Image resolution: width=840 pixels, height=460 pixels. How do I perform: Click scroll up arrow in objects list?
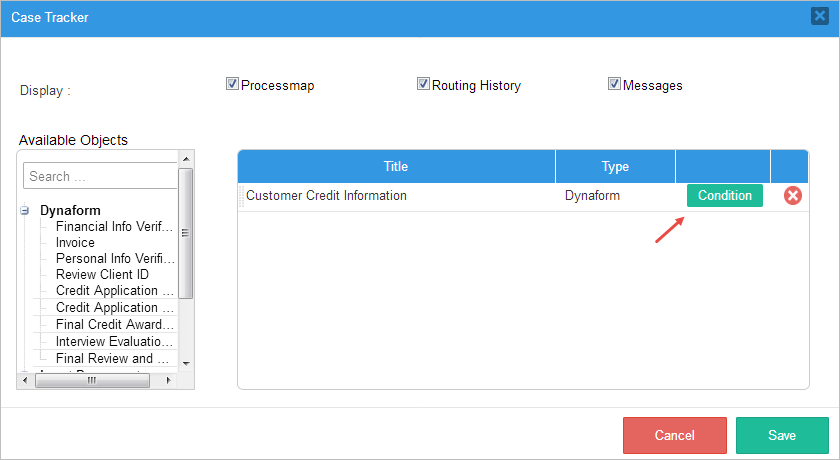pyautogui.click(x=186, y=158)
